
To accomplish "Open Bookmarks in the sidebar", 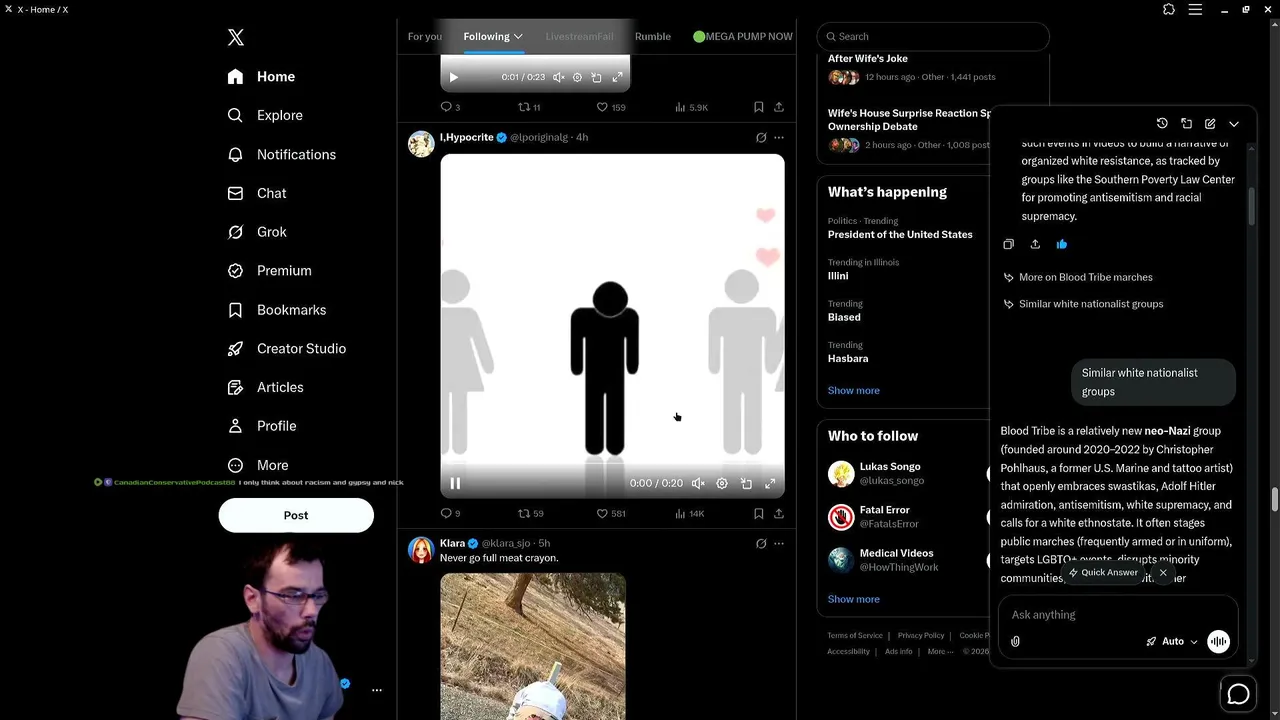I will point(277,310).
